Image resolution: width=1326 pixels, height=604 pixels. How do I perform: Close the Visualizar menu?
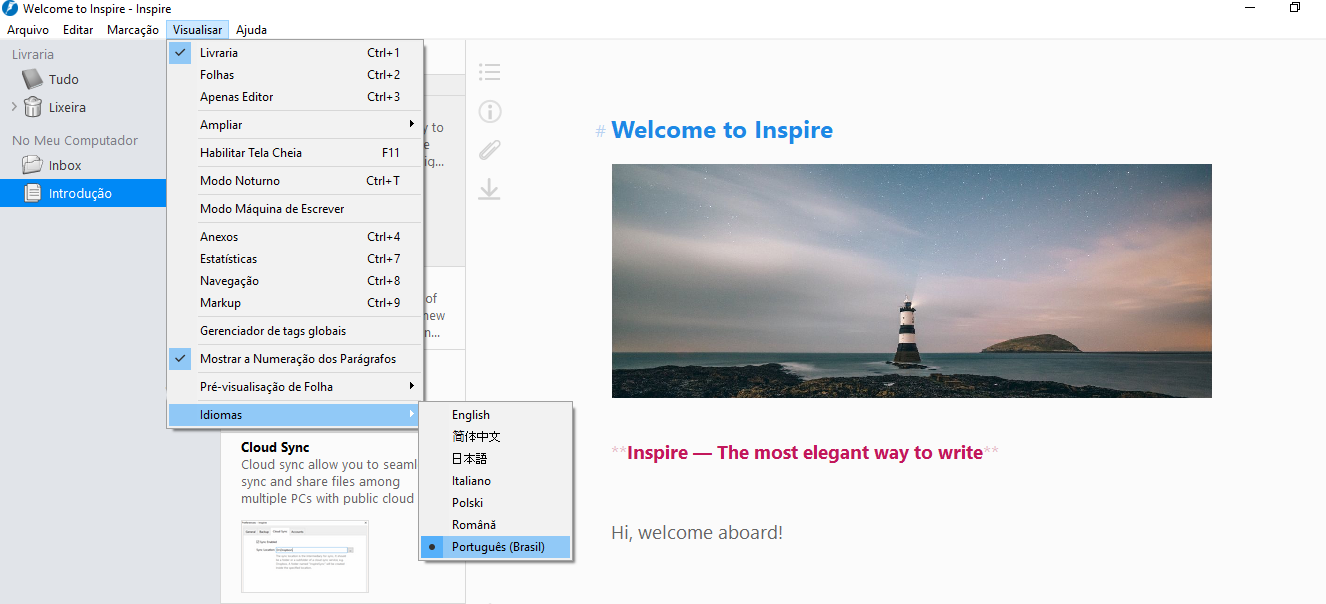[x=197, y=30]
